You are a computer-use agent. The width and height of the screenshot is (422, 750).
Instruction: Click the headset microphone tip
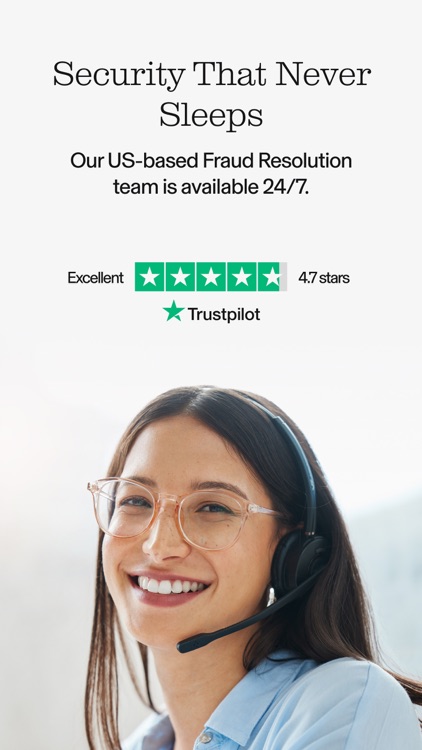[x=184, y=645]
